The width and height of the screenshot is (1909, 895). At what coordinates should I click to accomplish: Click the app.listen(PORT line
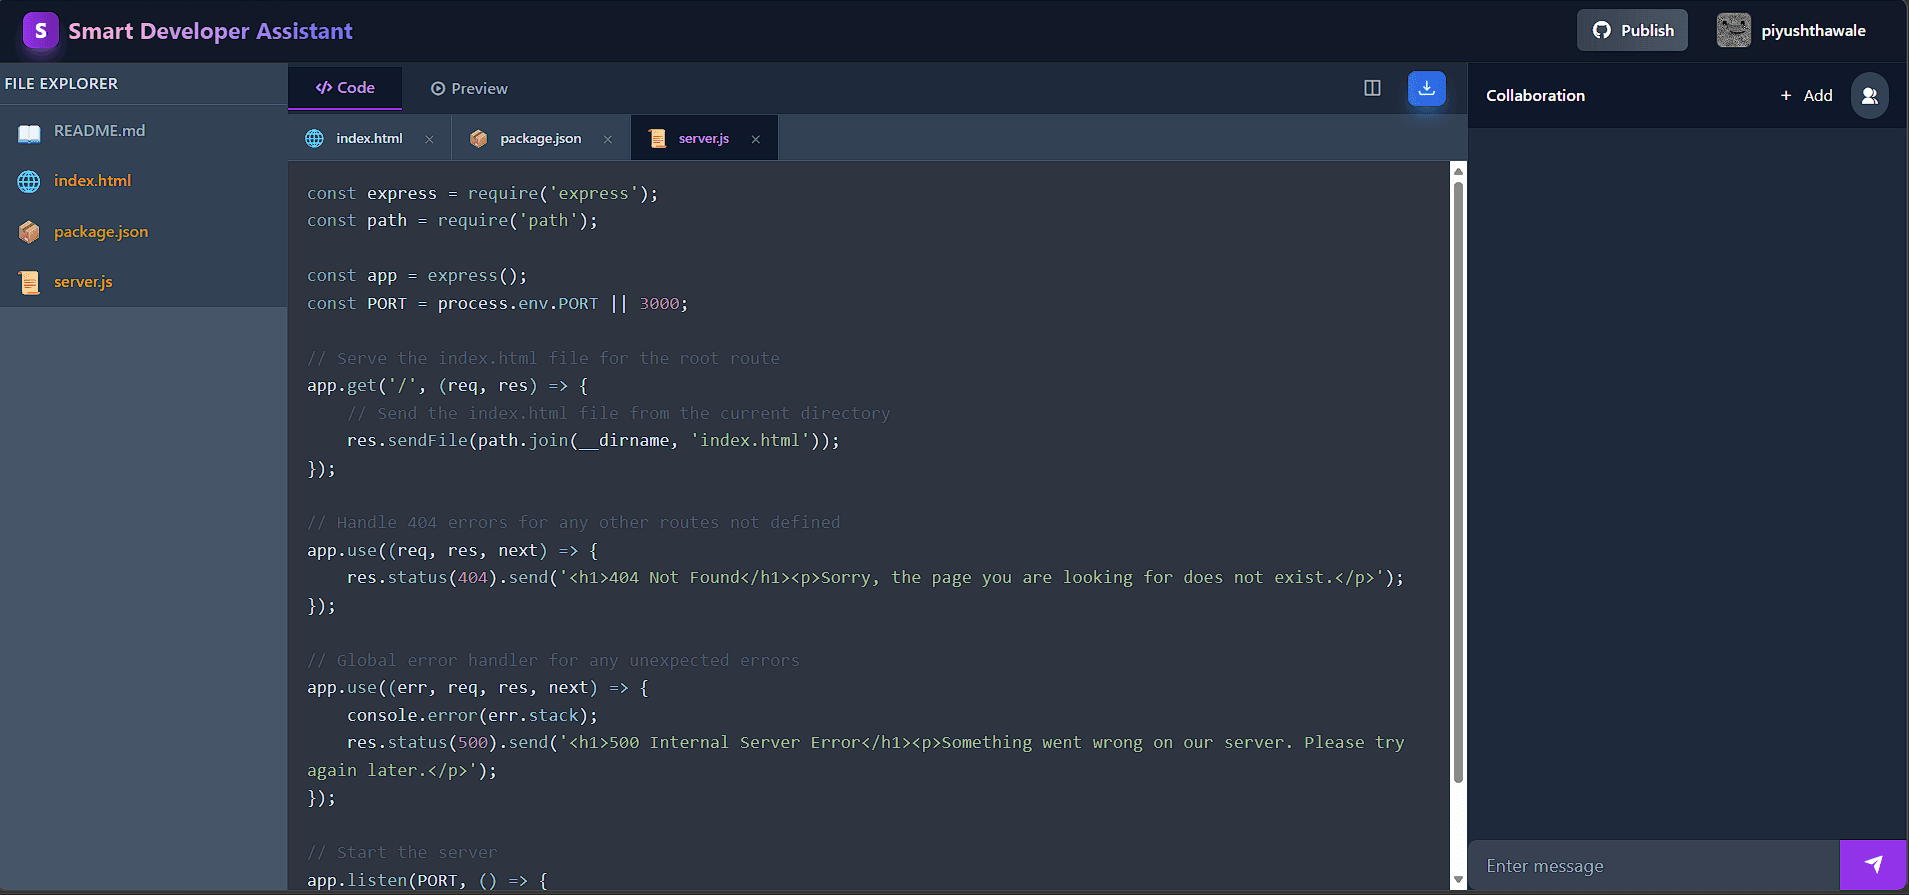[427, 881]
